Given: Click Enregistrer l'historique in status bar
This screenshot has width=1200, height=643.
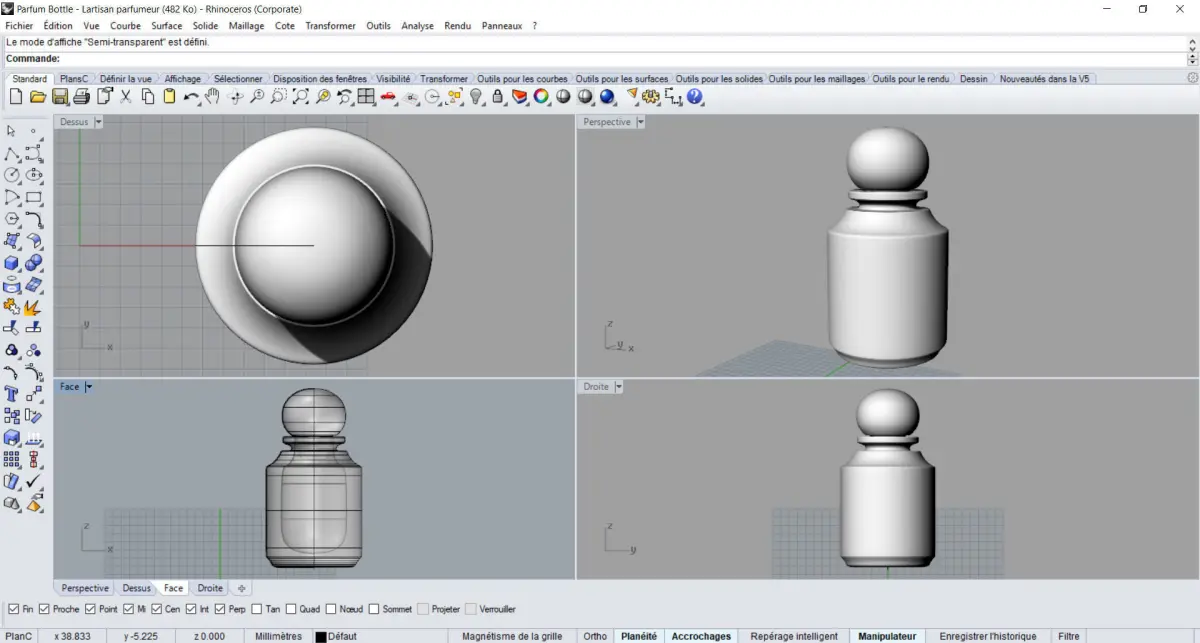Looking at the screenshot, I should 988,636.
